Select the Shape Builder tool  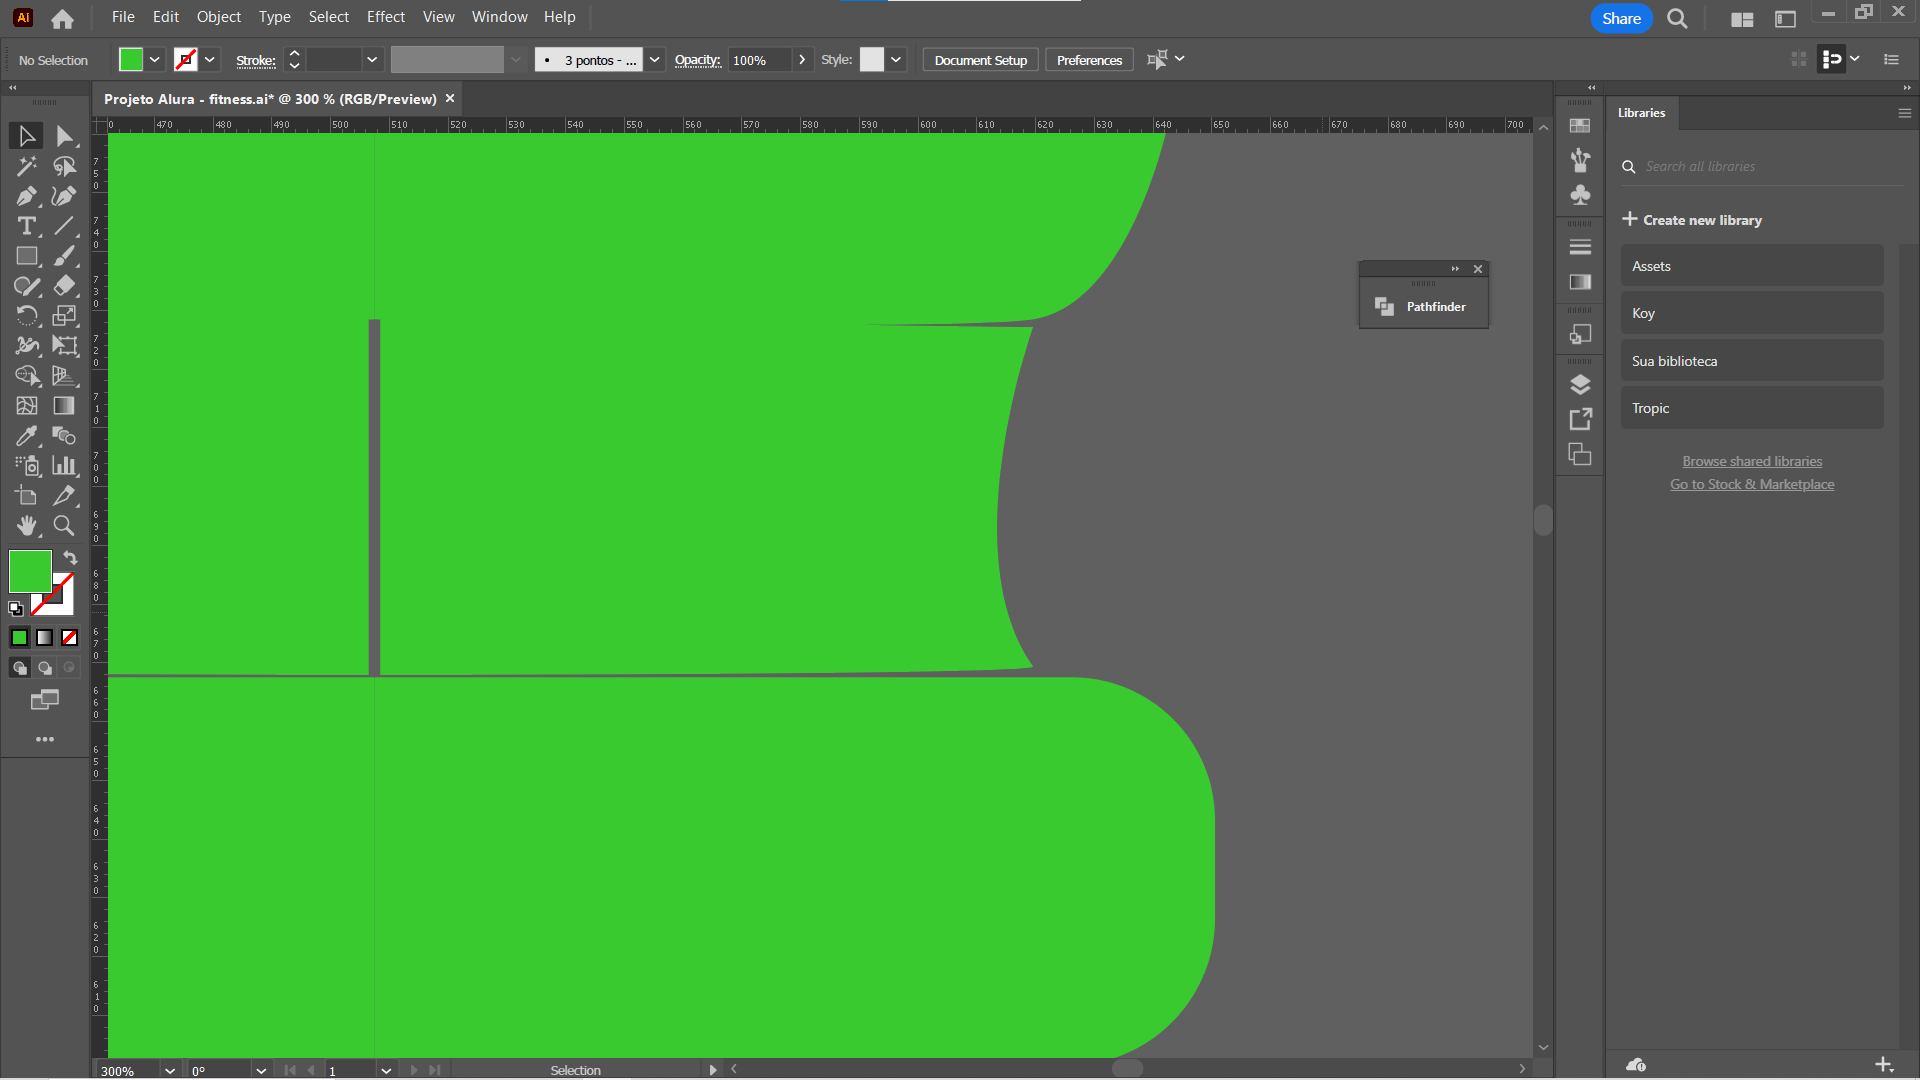click(27, 376)
